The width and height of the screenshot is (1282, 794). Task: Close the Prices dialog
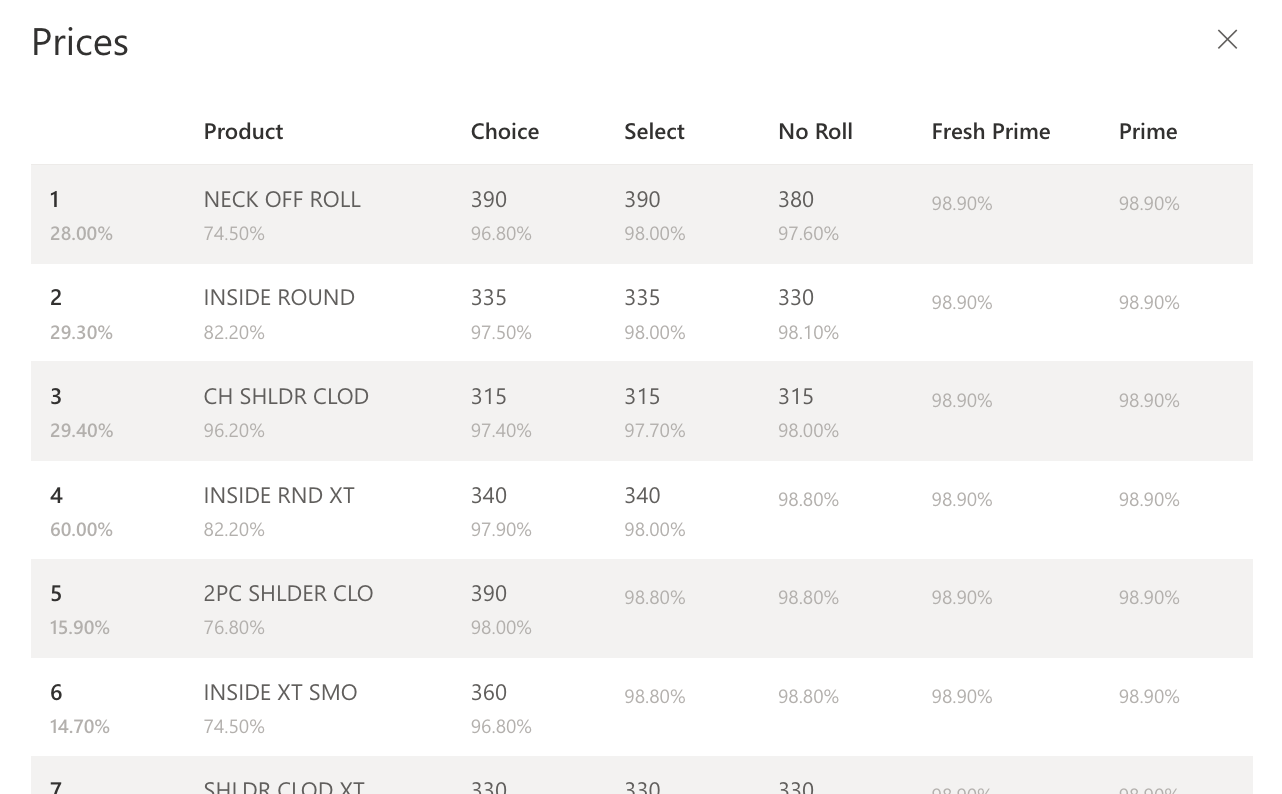point(1227,39)
